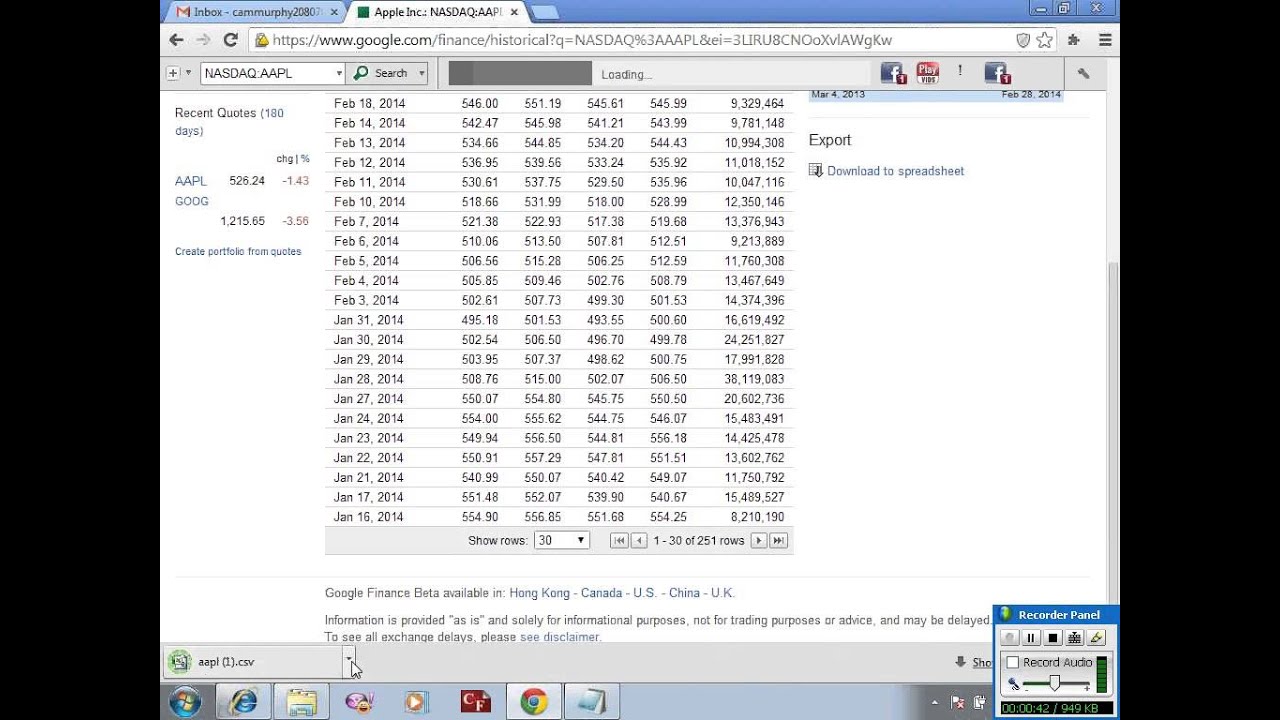Open Yahoo Messenger taskbar icon

coord(359,702)
